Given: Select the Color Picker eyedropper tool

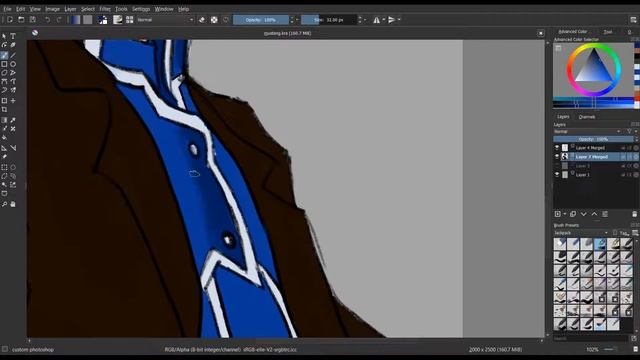Looking at the screenshot, I should click(13, 120).
